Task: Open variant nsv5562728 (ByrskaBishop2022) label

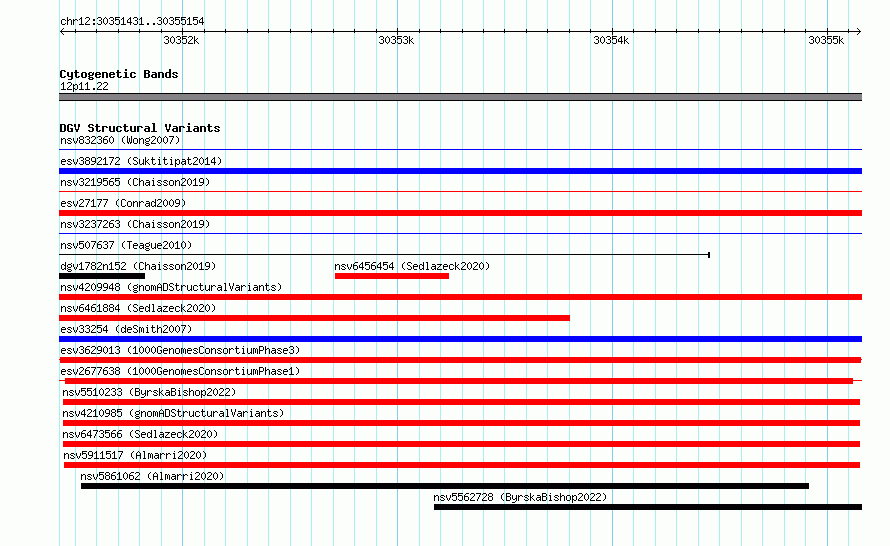Action: (520, 497)
